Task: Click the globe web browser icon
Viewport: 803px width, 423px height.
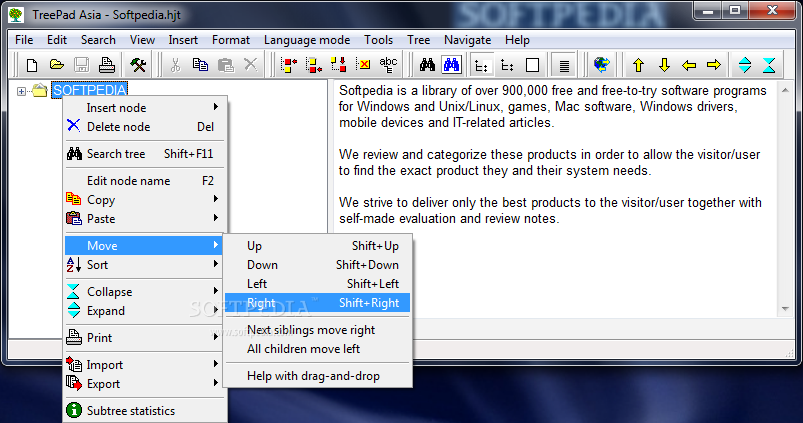Action: coord(602,65)
